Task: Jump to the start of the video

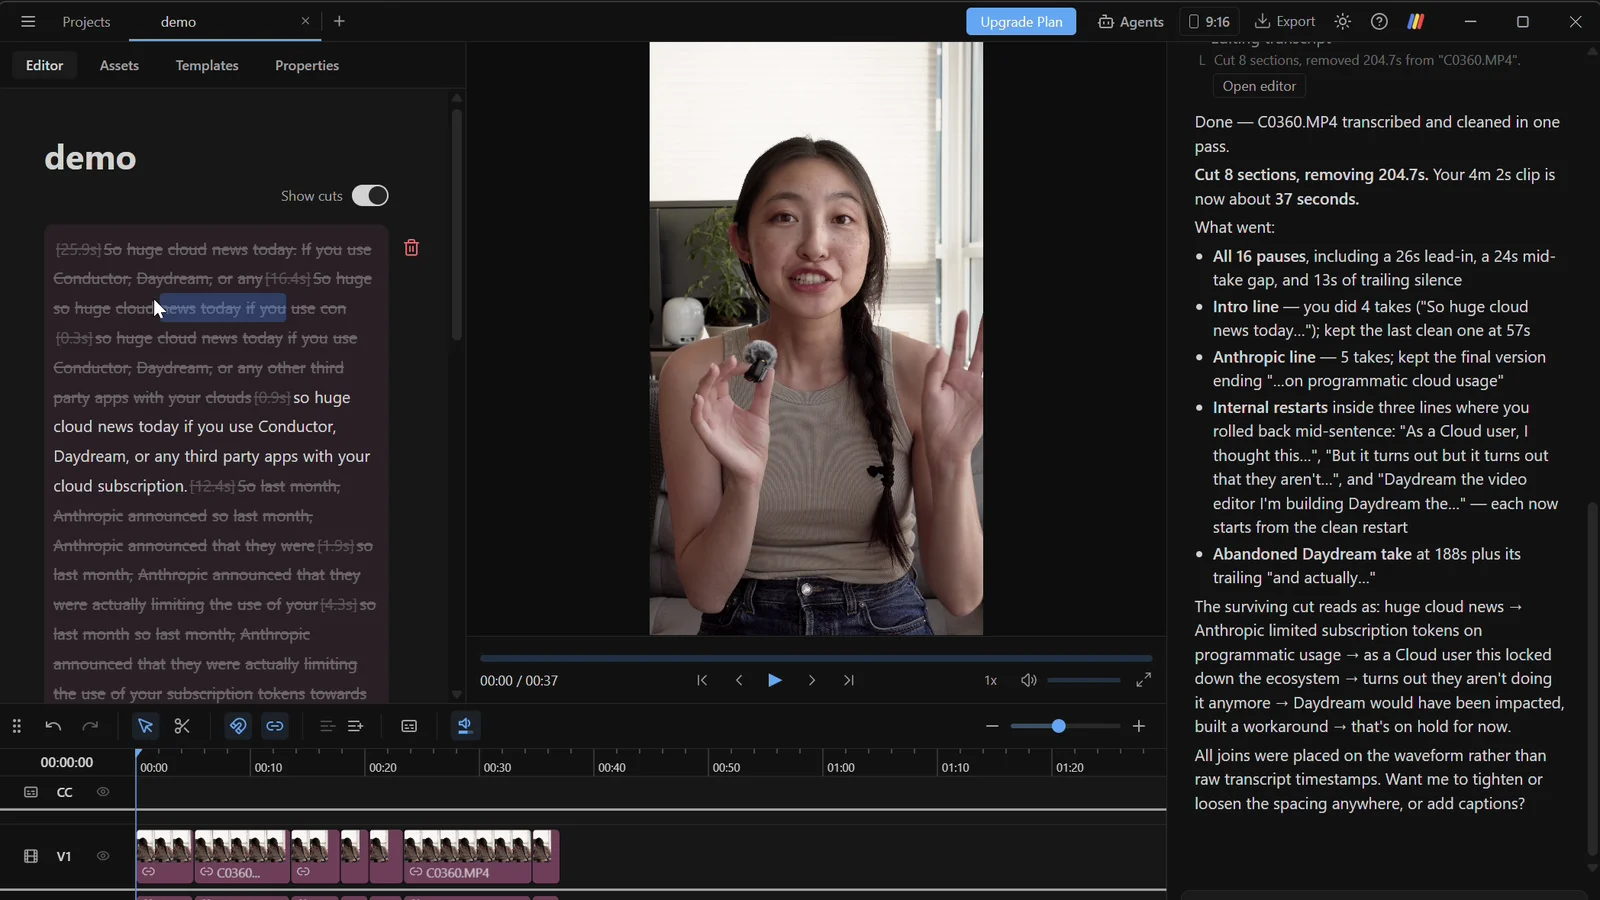Action: click(702, 680)
